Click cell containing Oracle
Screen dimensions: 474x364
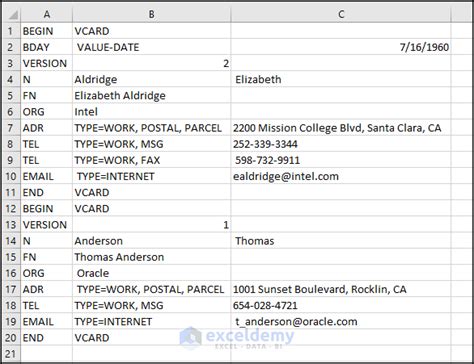pyautogui.click(x=151, y=273)
